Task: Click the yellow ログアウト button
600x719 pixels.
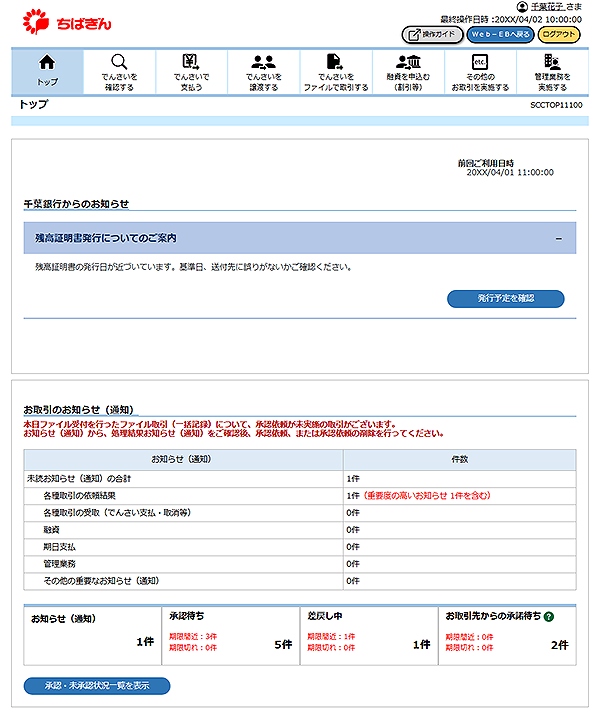Action: click(x=559, y=34)
